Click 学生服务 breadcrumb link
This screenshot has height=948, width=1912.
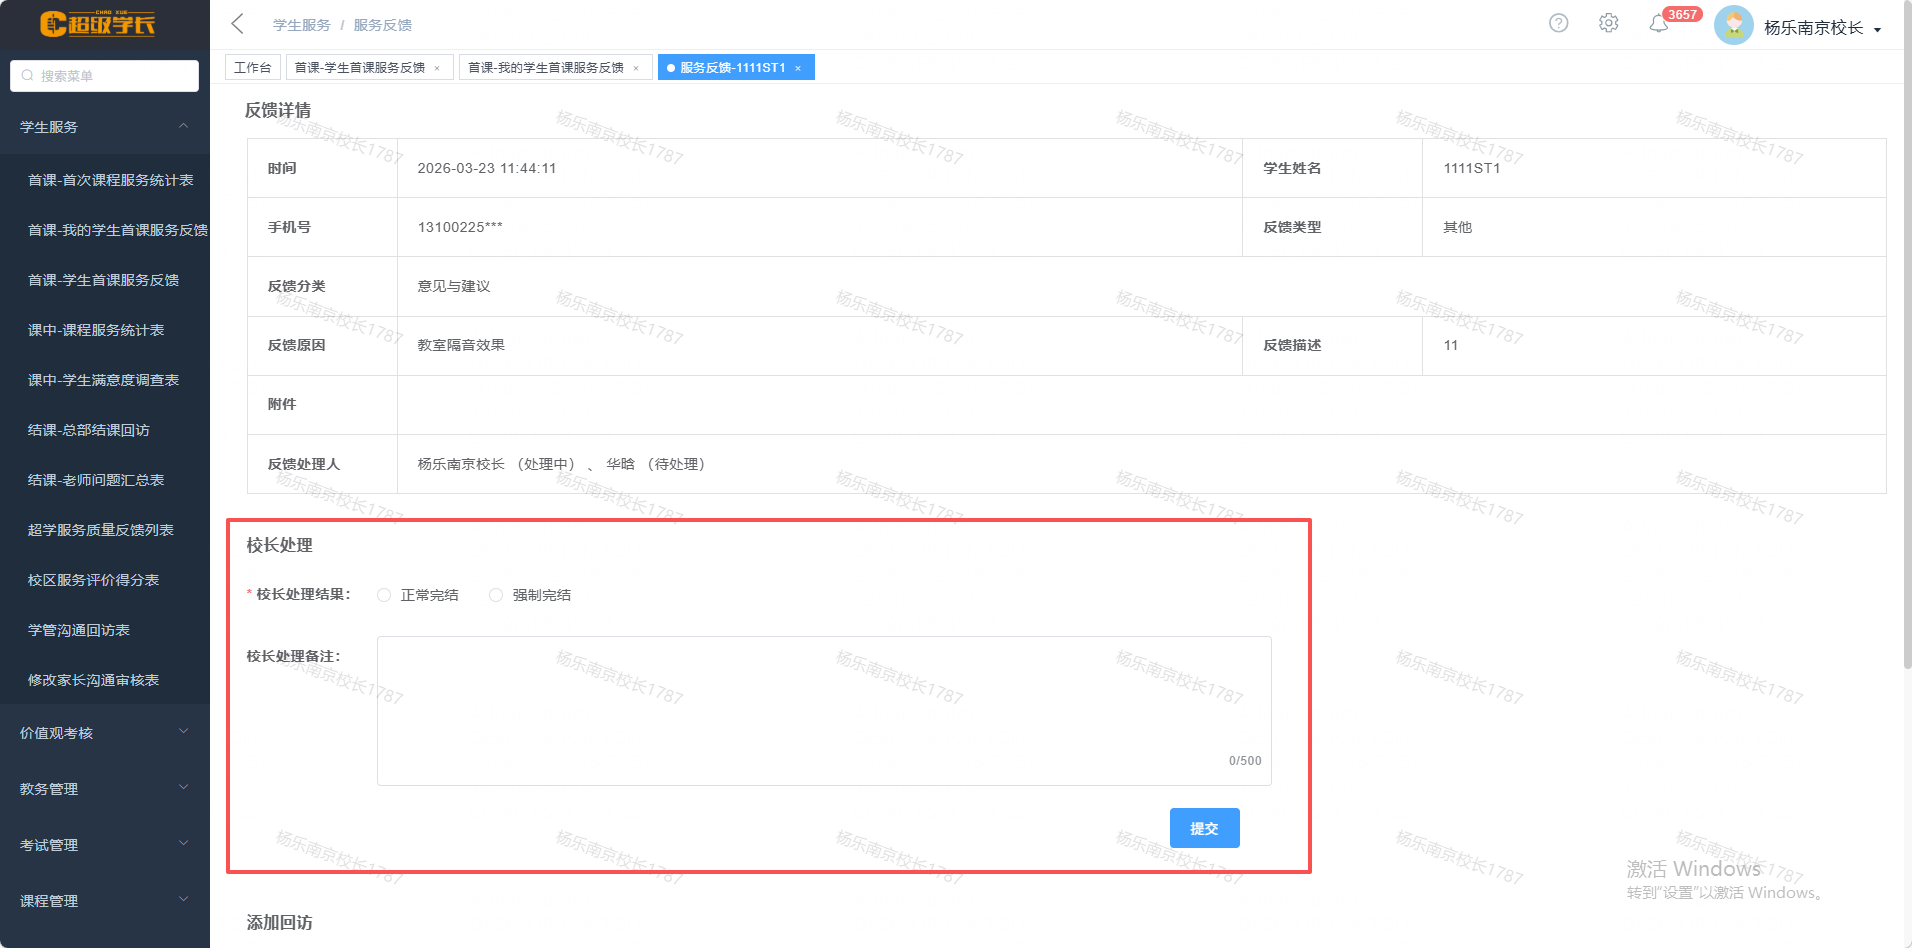click(x=301, y=25)
